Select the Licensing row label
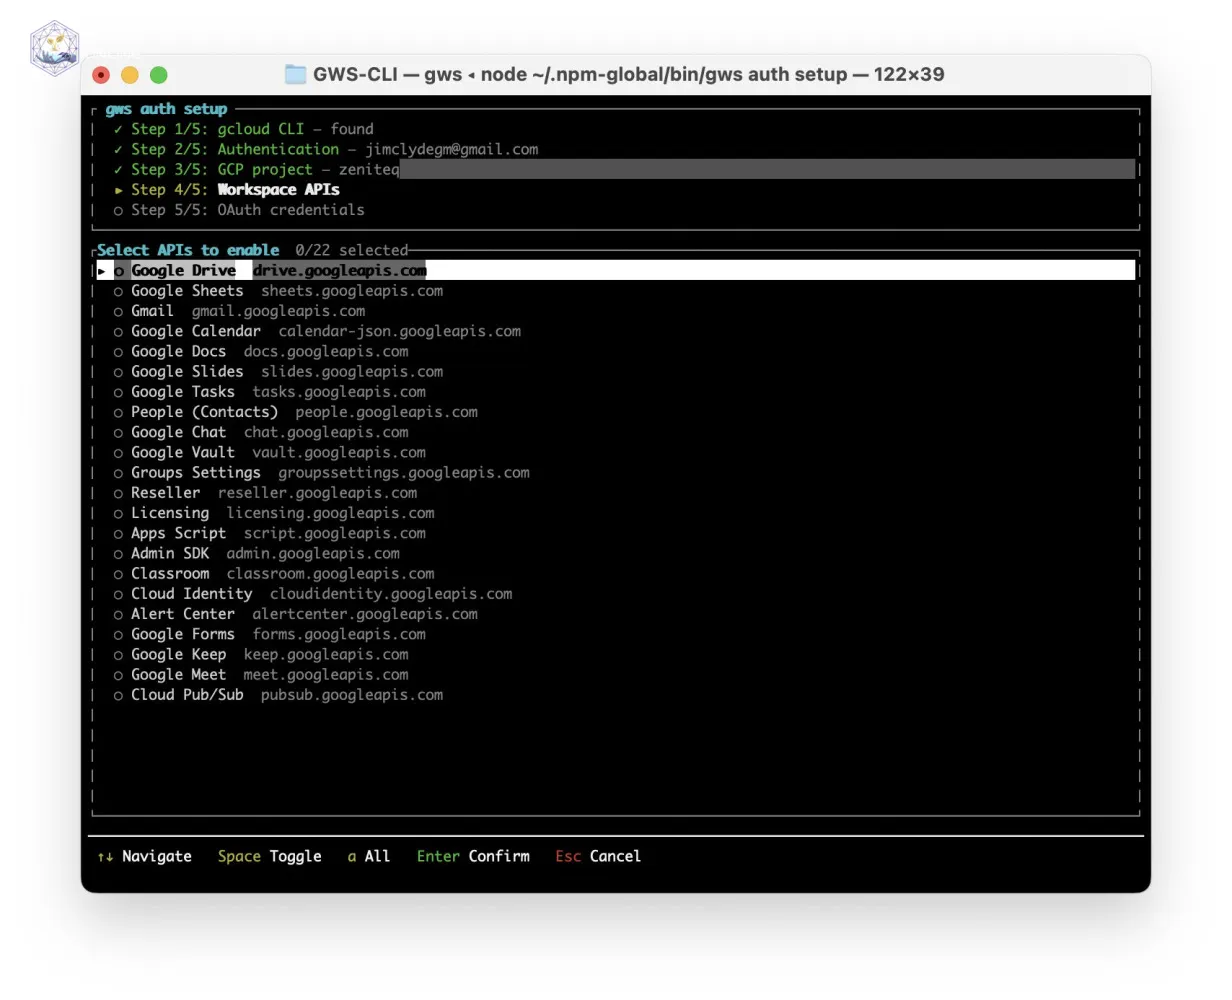1232x1000 pixels. [x=170, y=513]
